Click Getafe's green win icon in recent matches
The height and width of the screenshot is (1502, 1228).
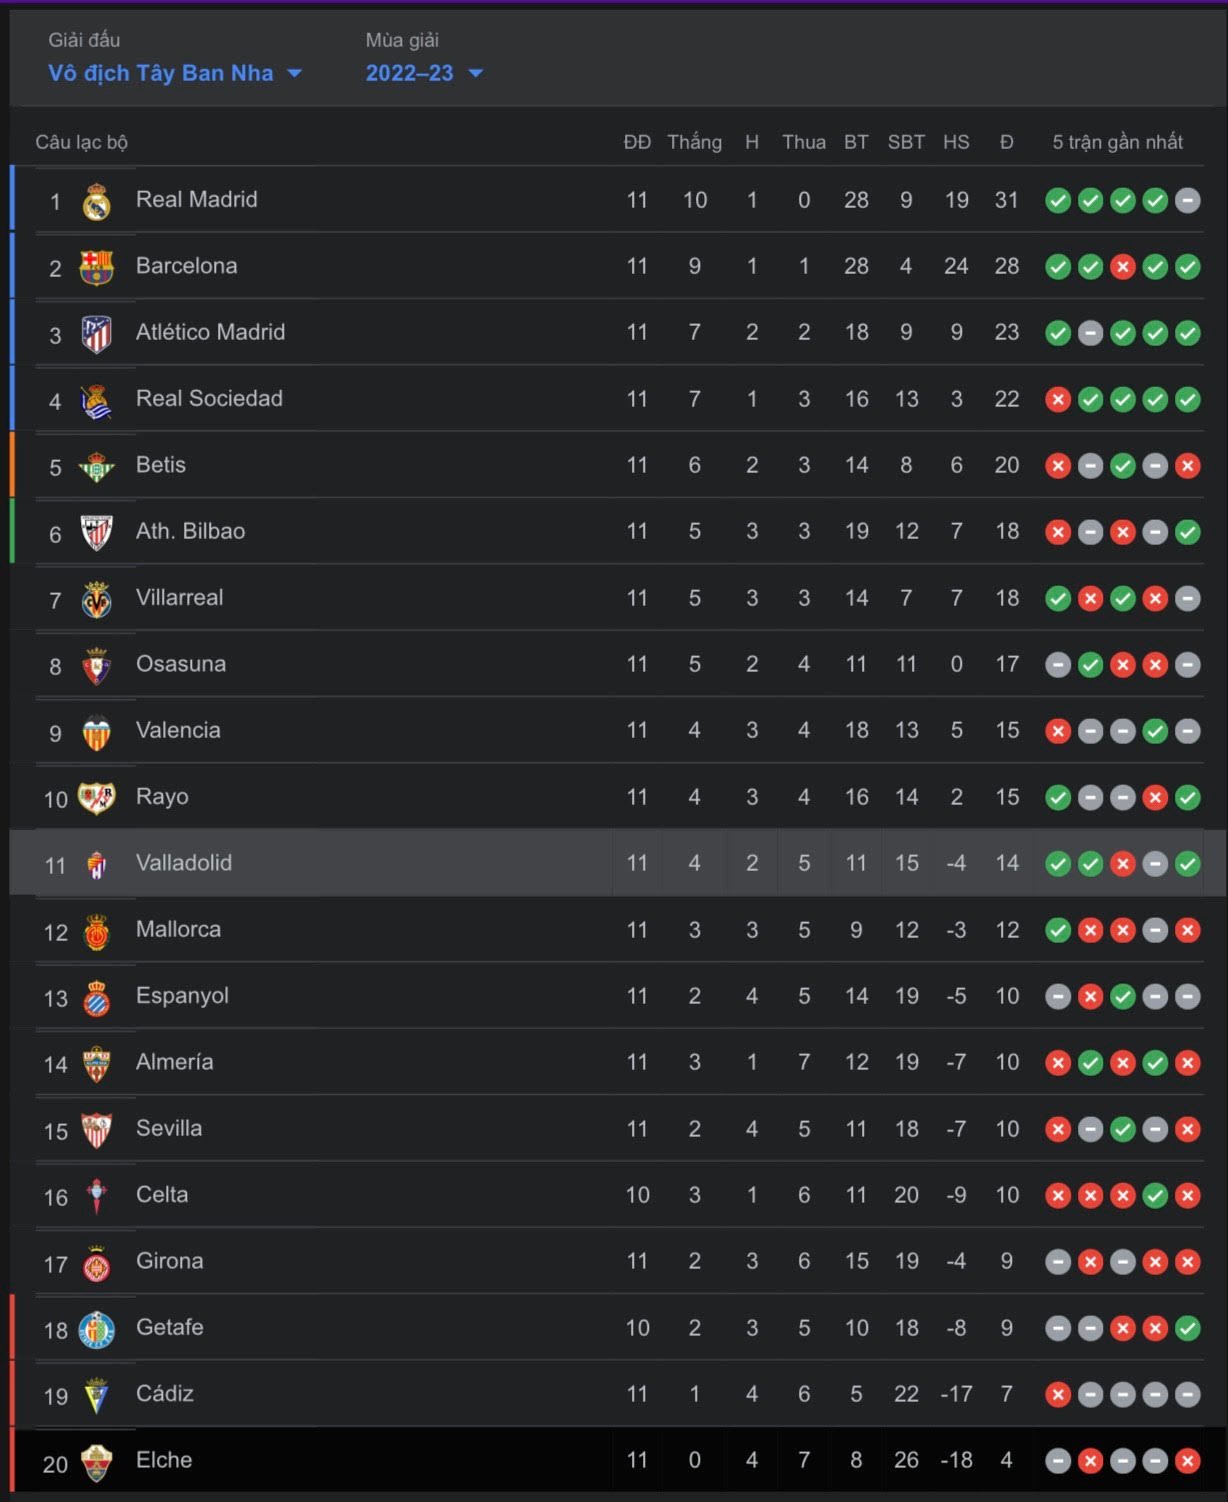click(1187, 1329)
